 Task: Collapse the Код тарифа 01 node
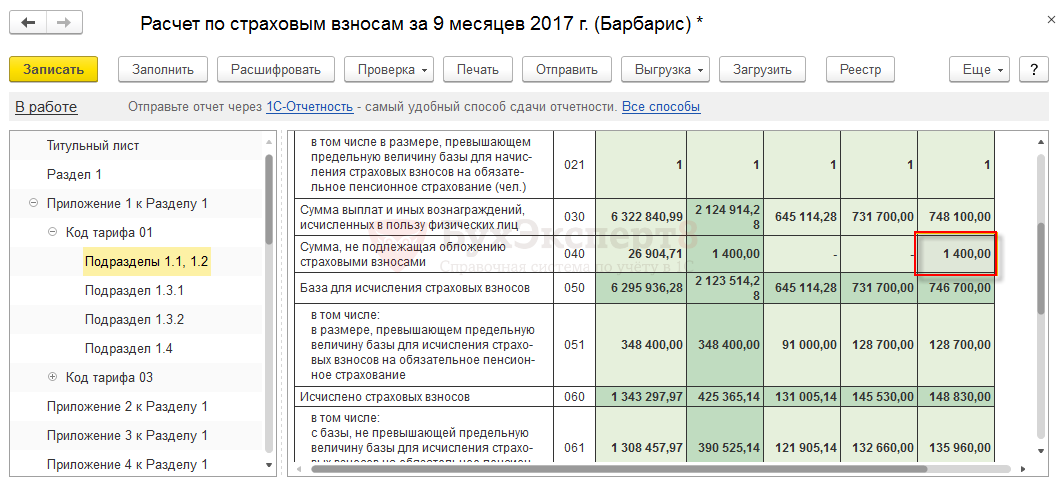(52, 233)
